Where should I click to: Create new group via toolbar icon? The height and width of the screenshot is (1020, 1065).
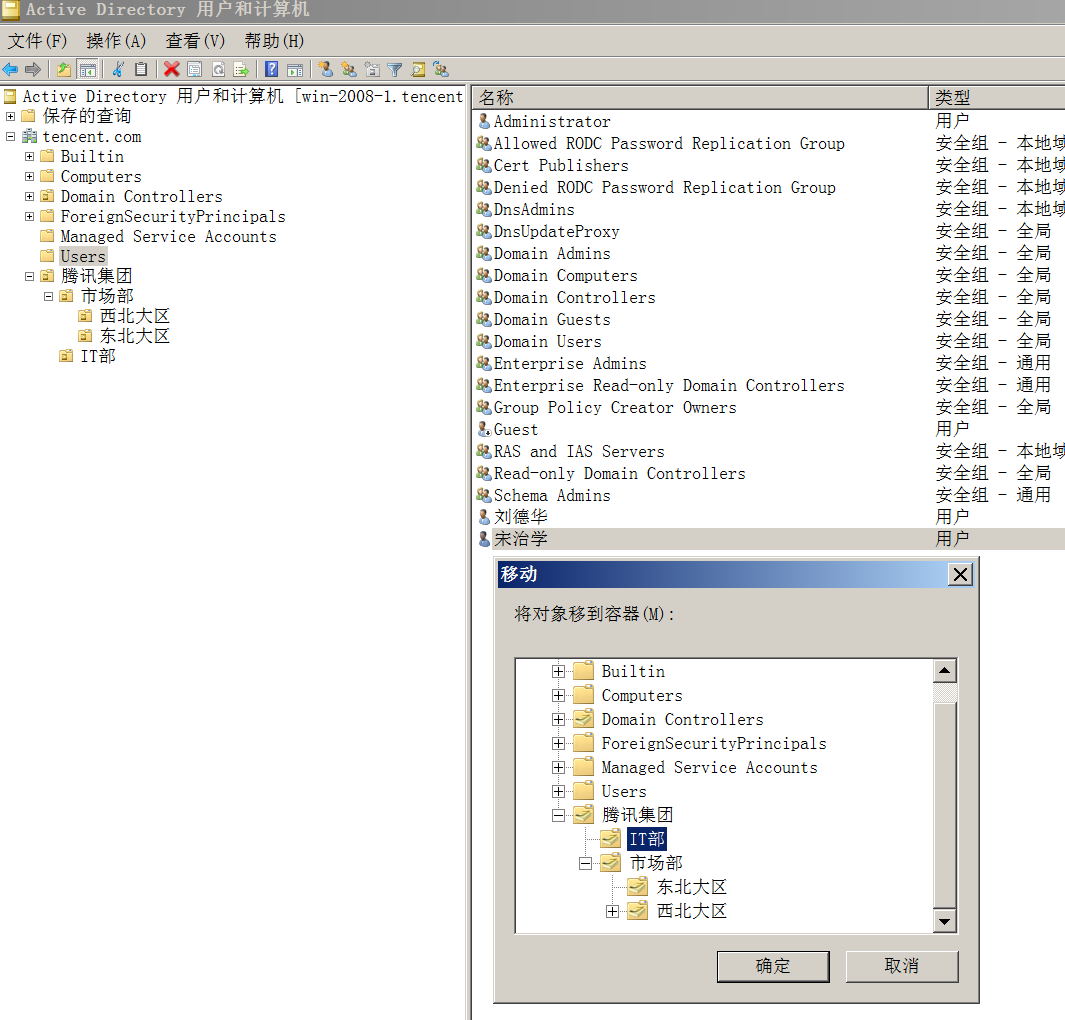349,69
